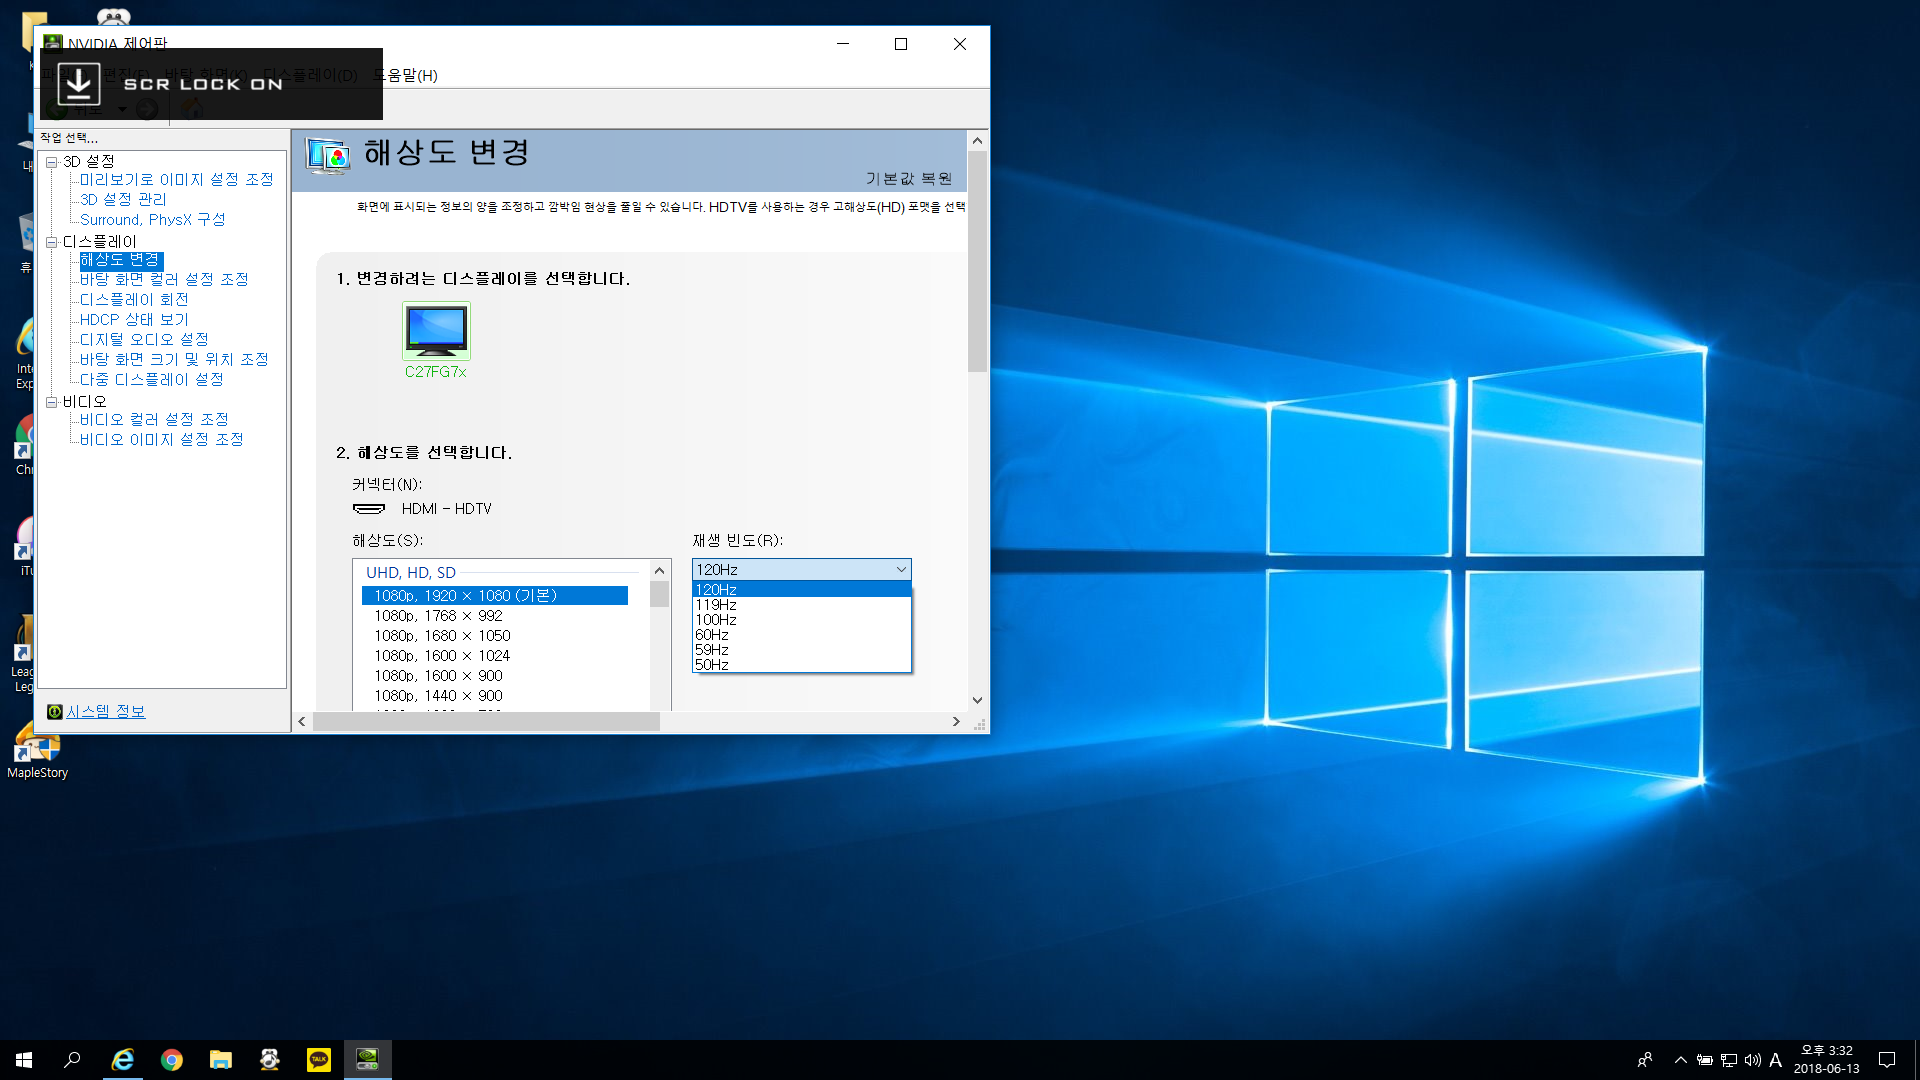1920x1080 pixels.
Task: Open the Action Center notifications icon
Action: click(x=1887, y=1060)
